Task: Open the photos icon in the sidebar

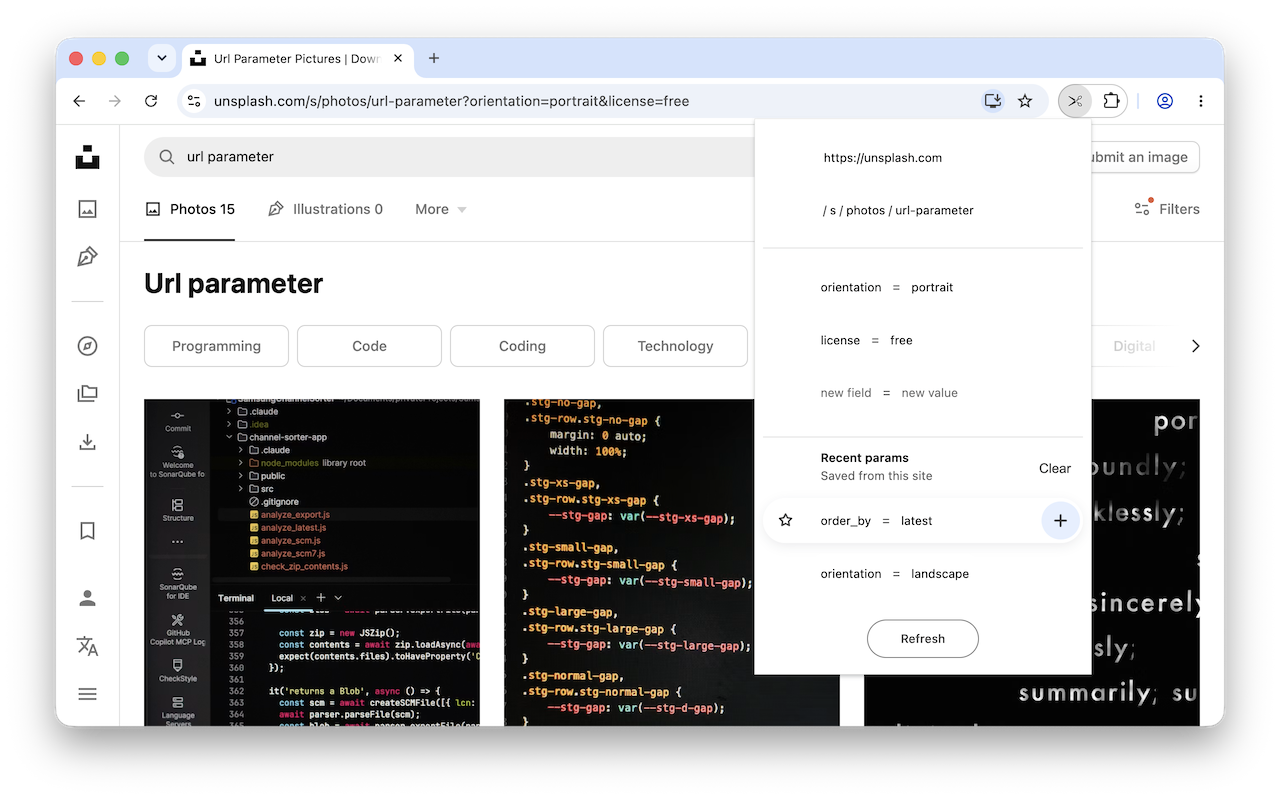Action: pos(88,209)
